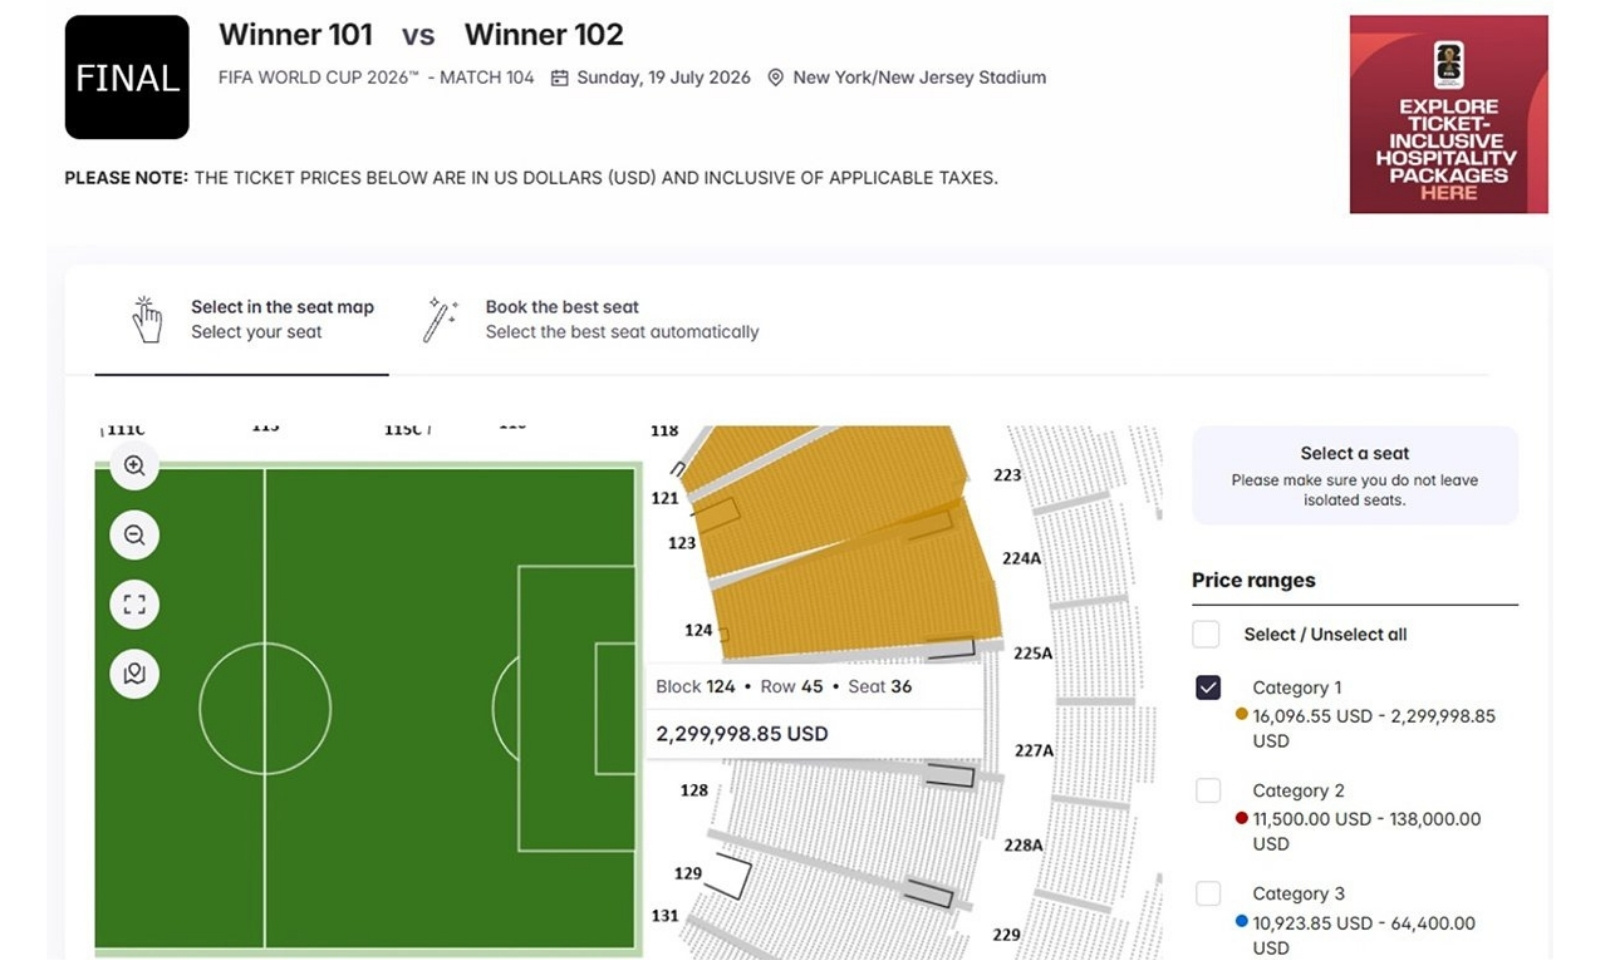Click the zoom out magnifier icon
Image resolution: width=1600 pixels, height=960 pixels.
(x=134, y=535)
